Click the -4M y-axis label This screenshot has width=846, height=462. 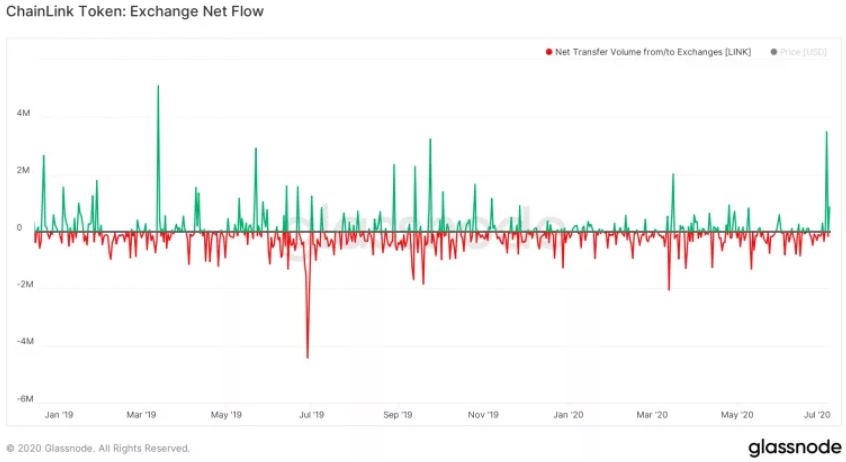point(25,341)
